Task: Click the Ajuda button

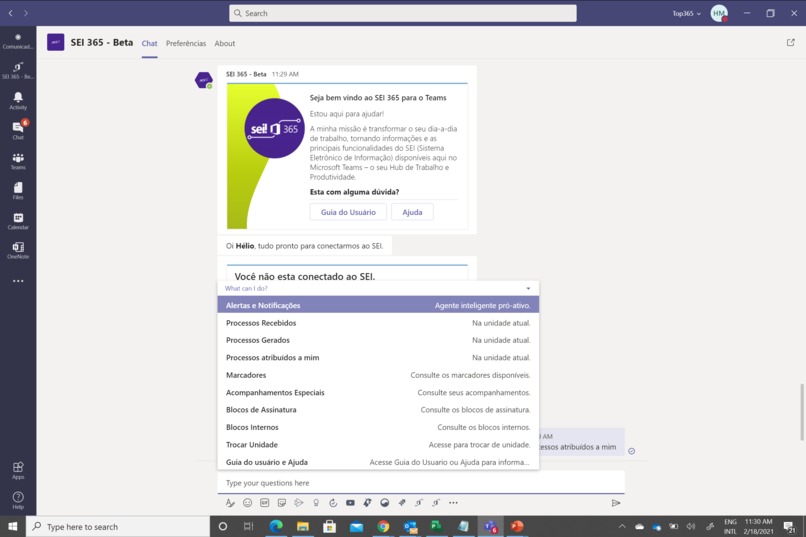Action: pyautogui.click(x=412, y=212)
